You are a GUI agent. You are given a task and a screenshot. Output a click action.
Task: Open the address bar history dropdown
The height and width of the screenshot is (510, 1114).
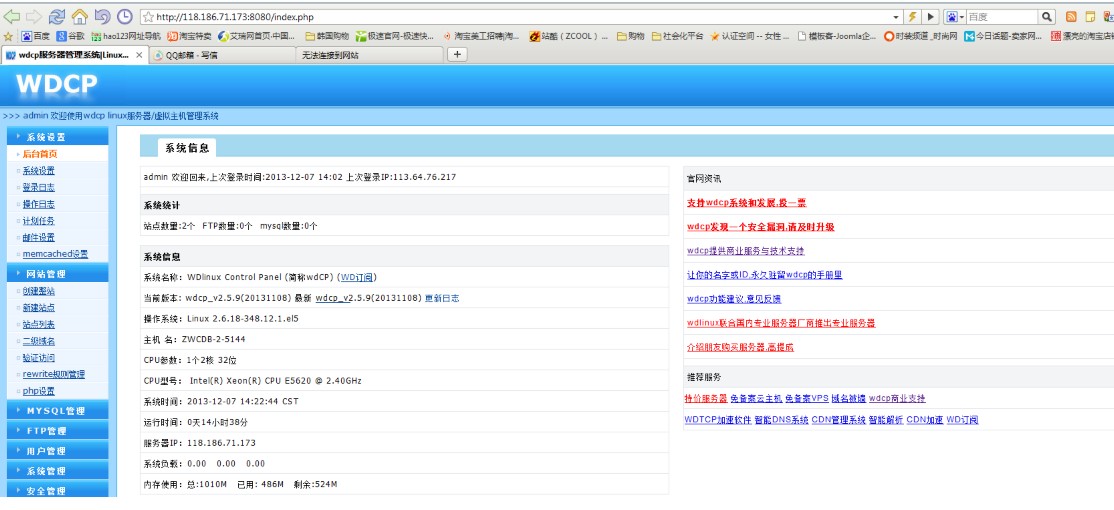pos(896,17)
